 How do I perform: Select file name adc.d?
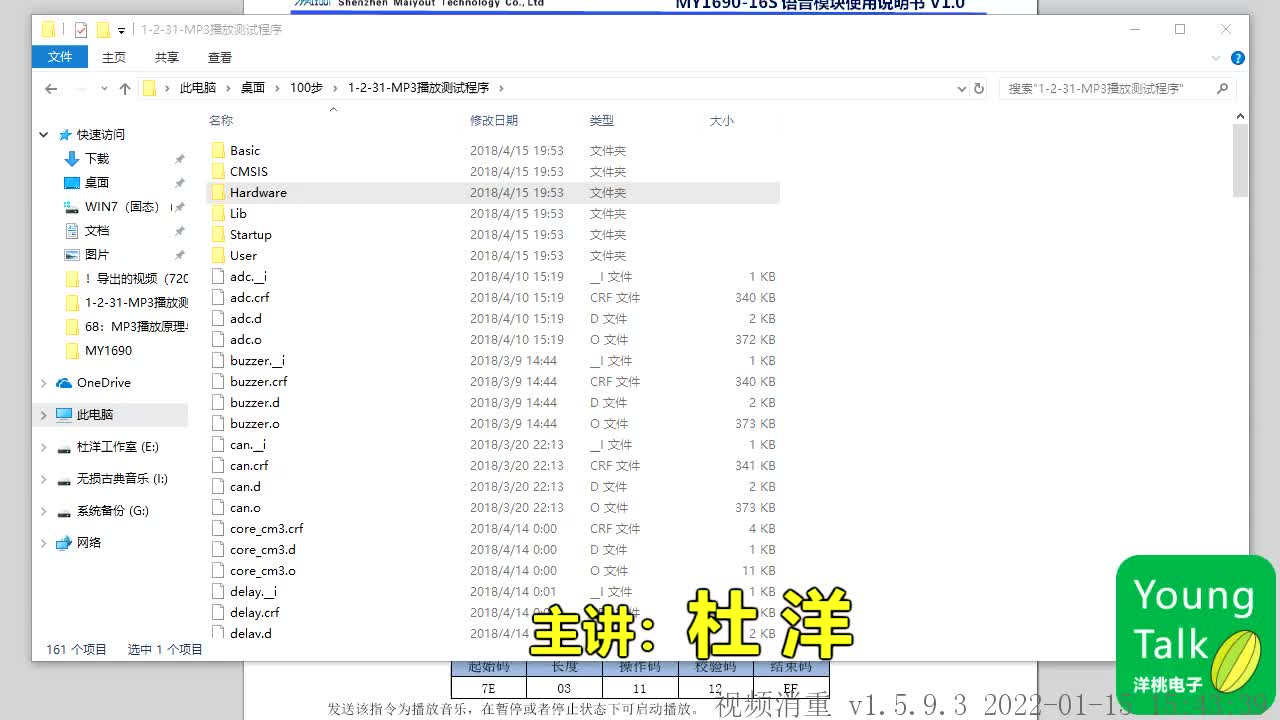tap(246, 318)
